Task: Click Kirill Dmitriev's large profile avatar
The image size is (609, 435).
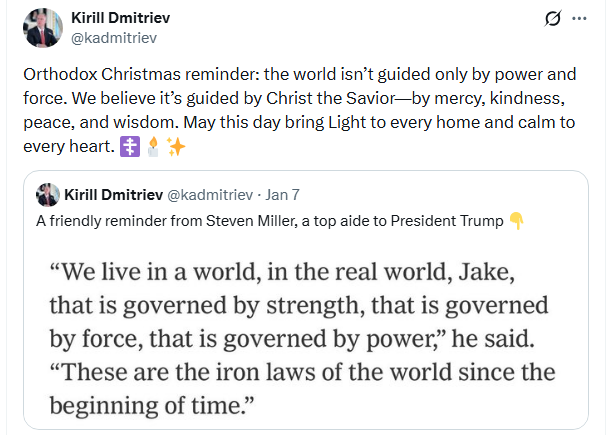Action: coord(40,28)
